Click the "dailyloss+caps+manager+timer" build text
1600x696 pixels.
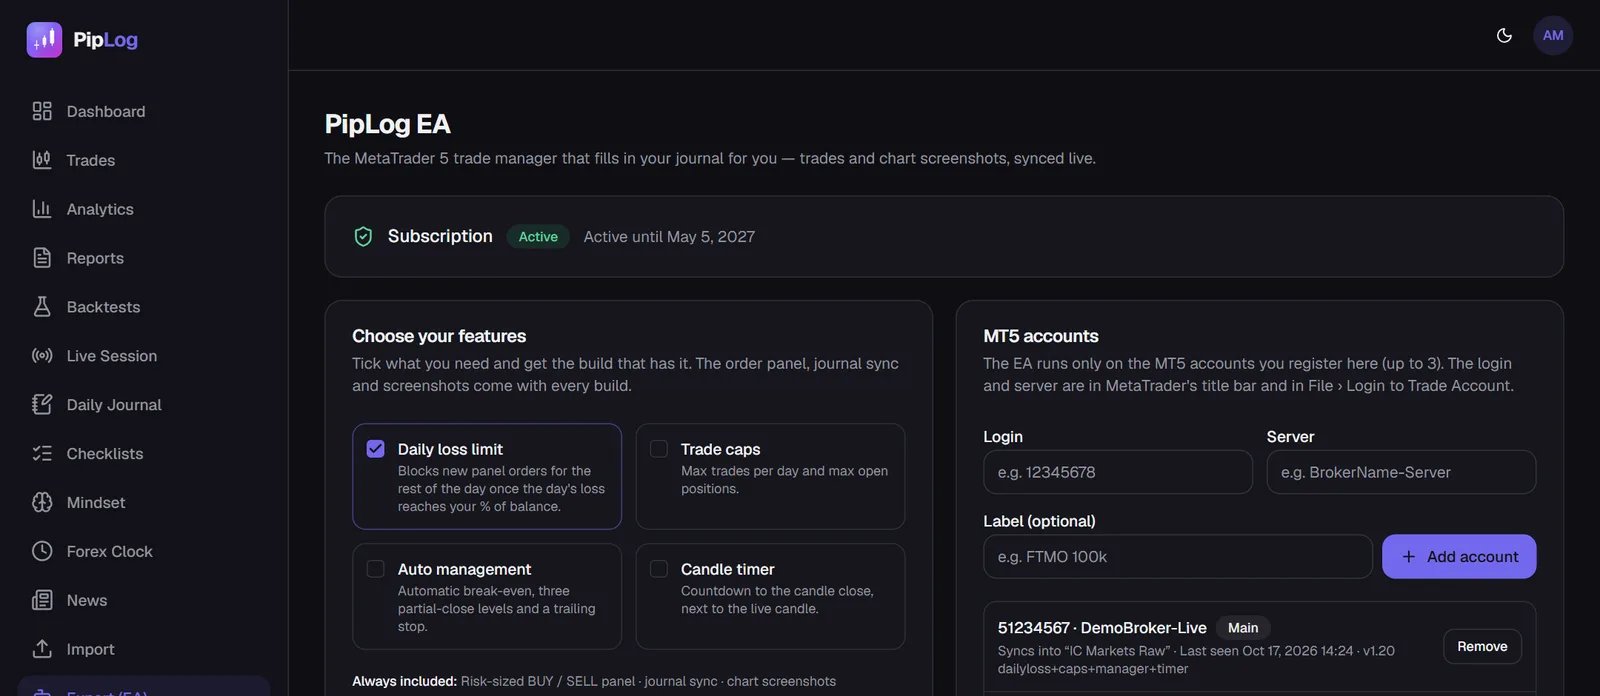point(1093,669)
